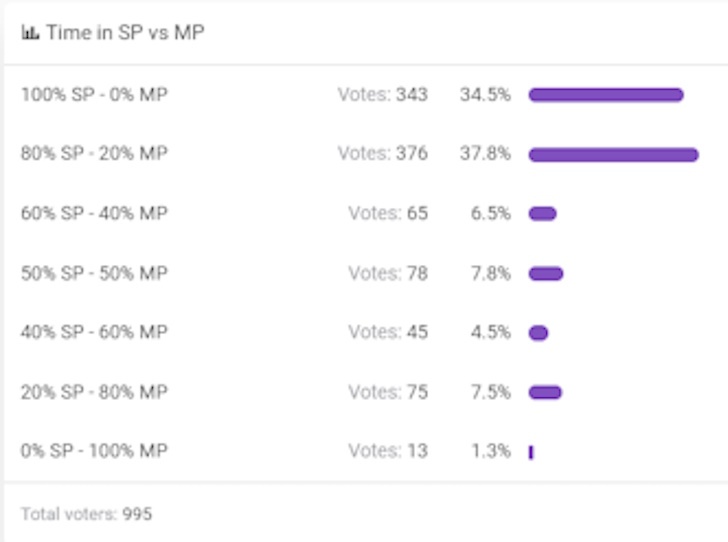Select the '20% SP - 80% MP' option
This screenshot has height=542, width=728.
pyautogui.click(x=94, y=392)
